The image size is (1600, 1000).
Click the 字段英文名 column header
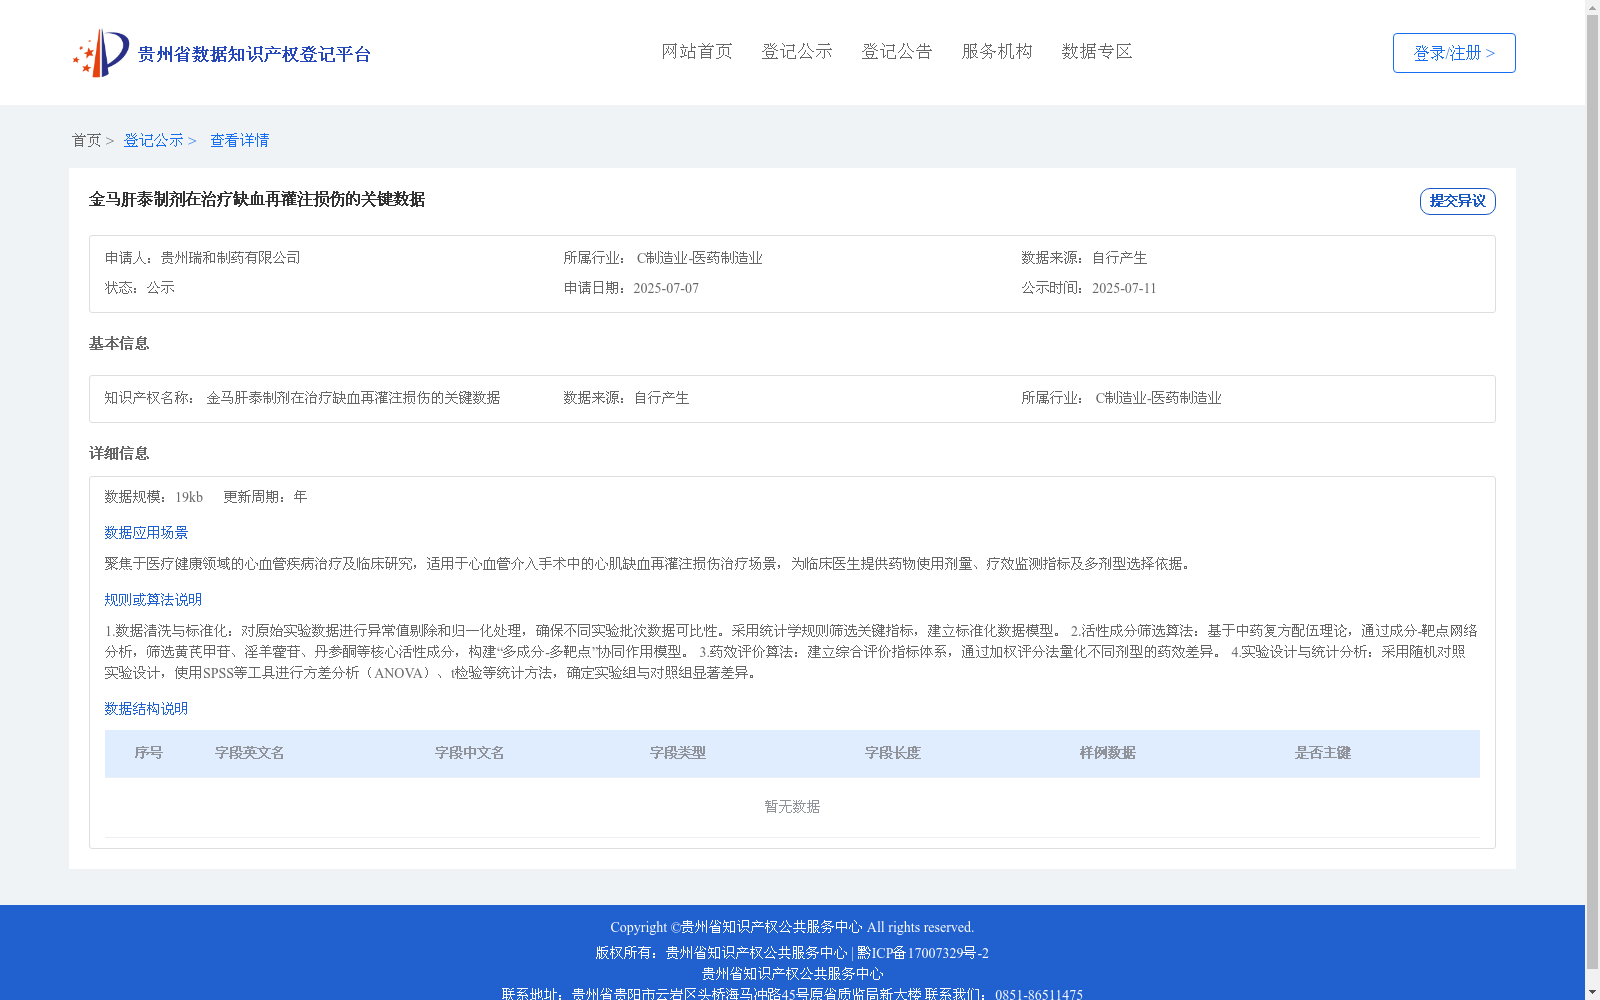click(x=250, y=753)
